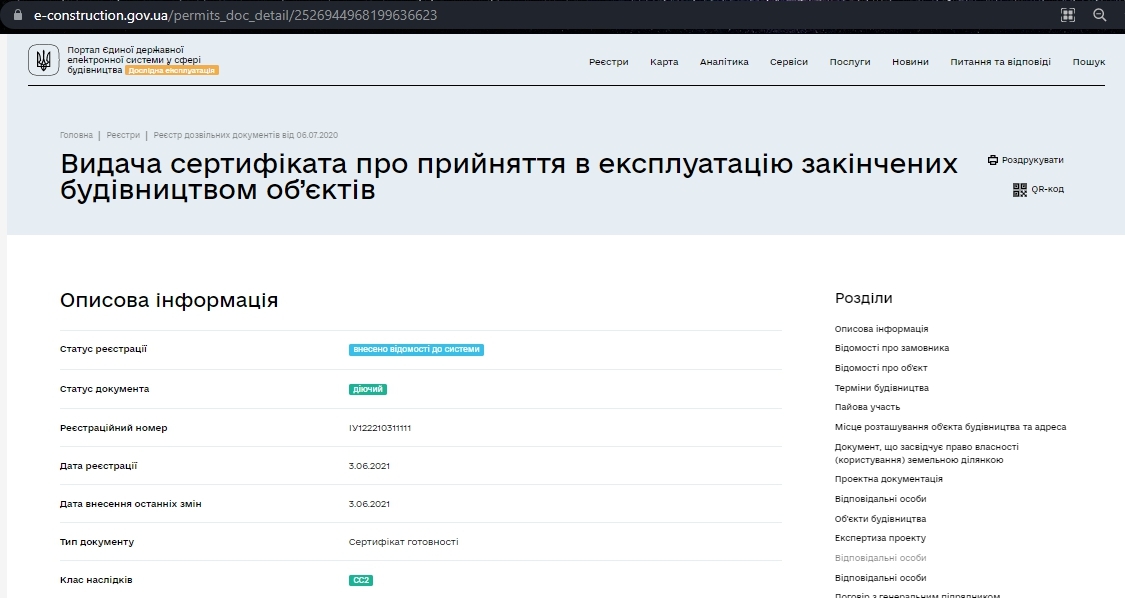Open Питання та відповіді page

(x=1000, y=62)
